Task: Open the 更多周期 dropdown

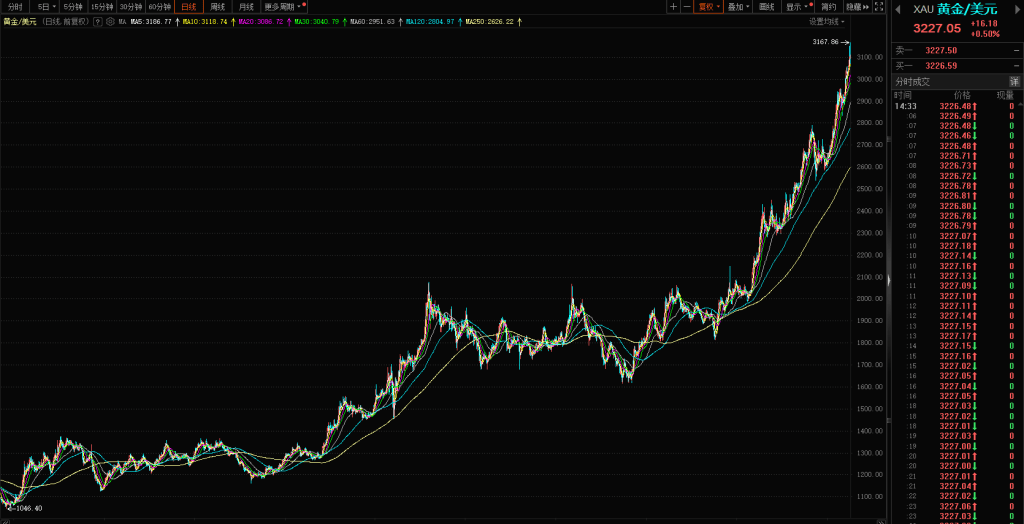Action: tap(284, 7)
